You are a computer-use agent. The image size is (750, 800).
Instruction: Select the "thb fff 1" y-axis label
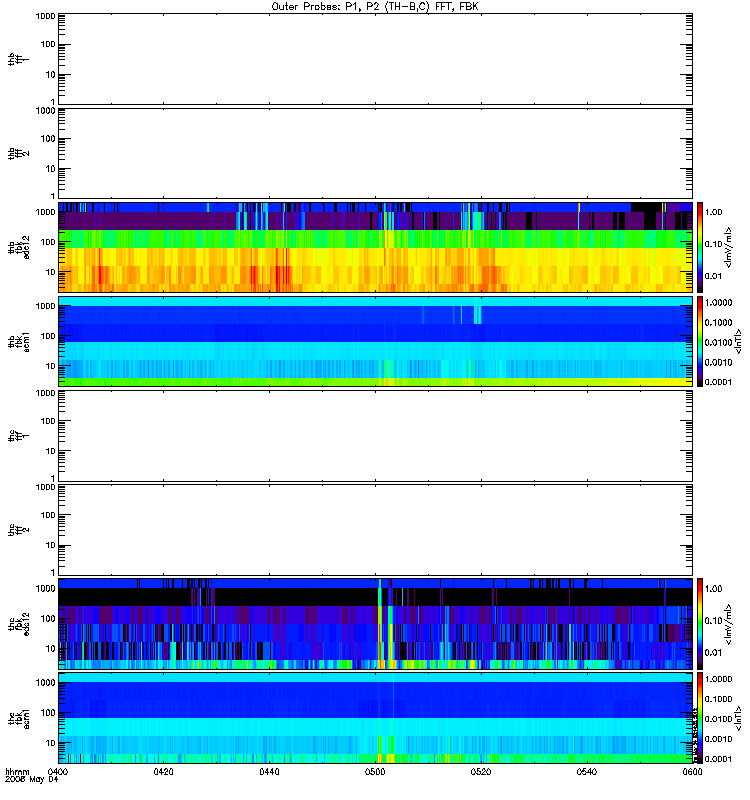(18, 59)
